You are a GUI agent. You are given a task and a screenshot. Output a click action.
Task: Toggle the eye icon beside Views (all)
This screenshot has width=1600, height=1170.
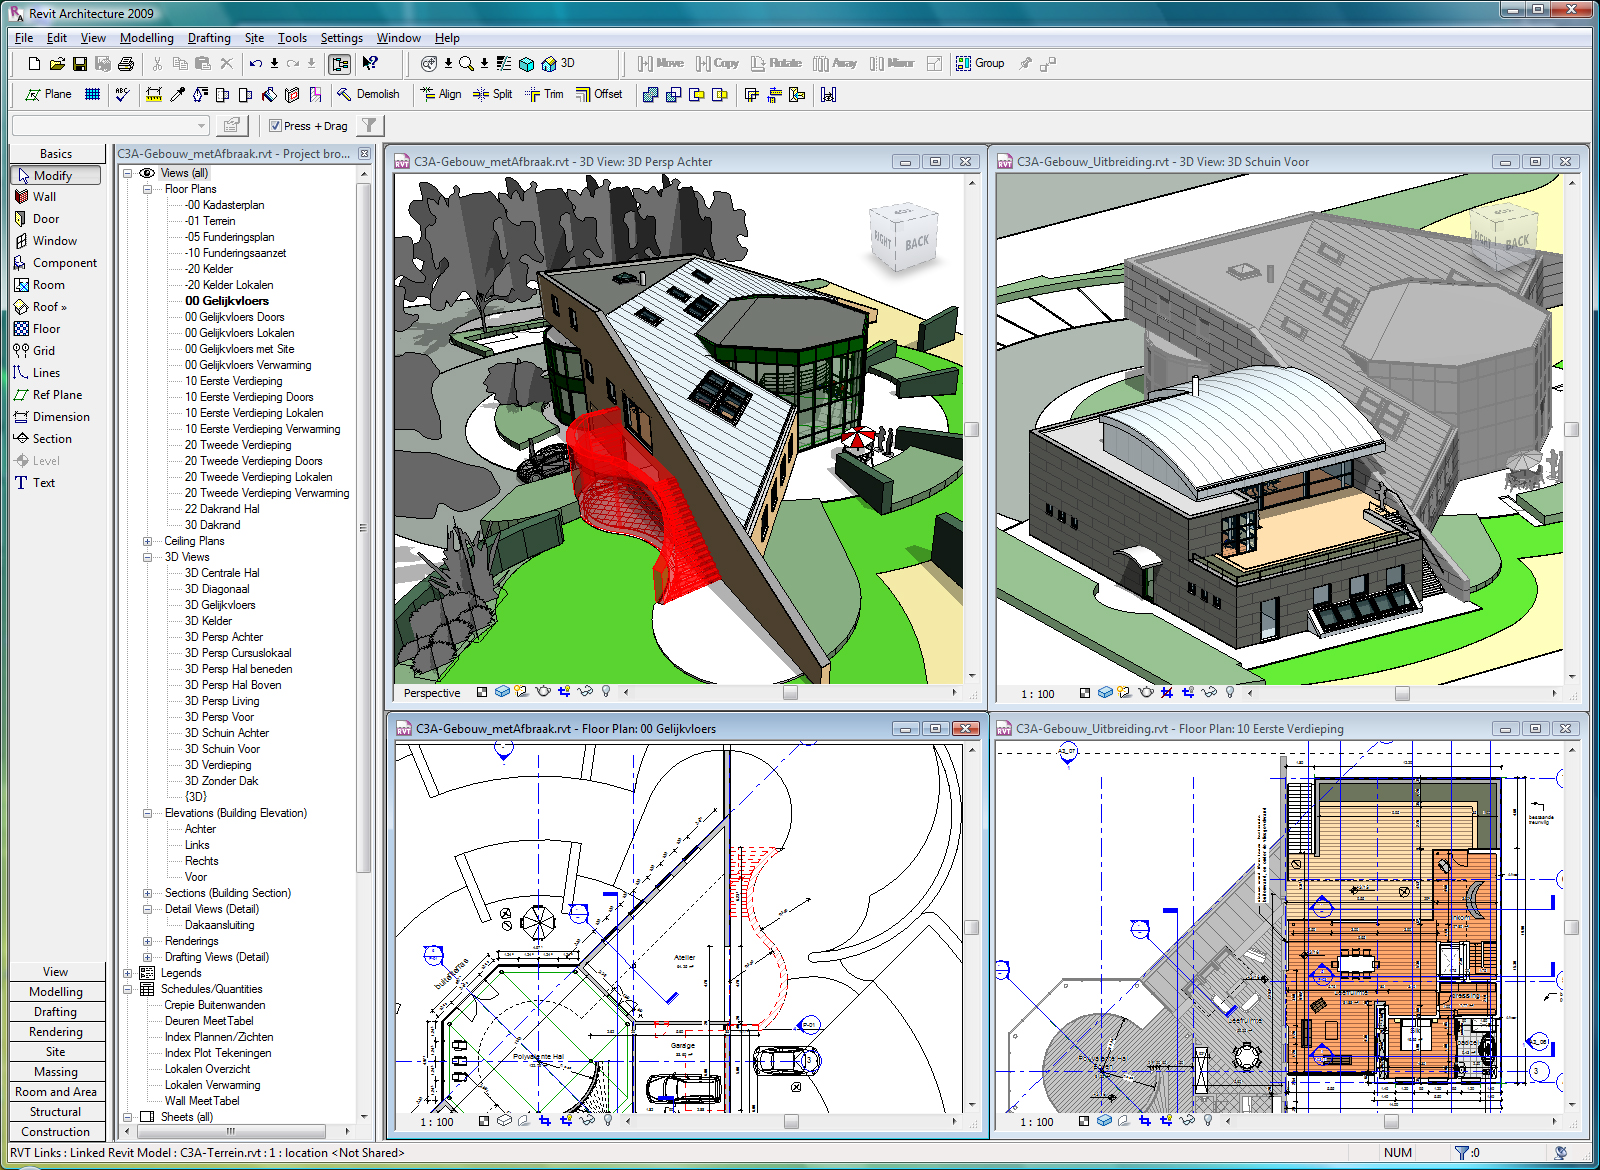click(147, 173)
